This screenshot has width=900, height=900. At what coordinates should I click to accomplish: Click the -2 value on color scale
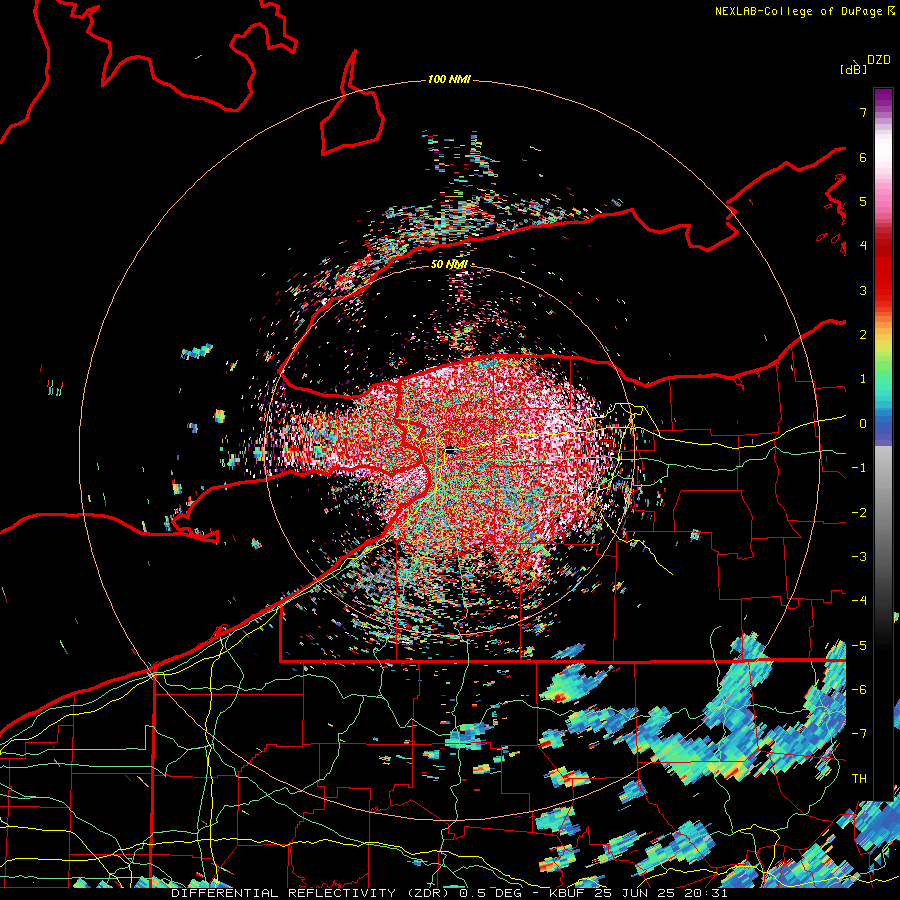pos(859,513)
